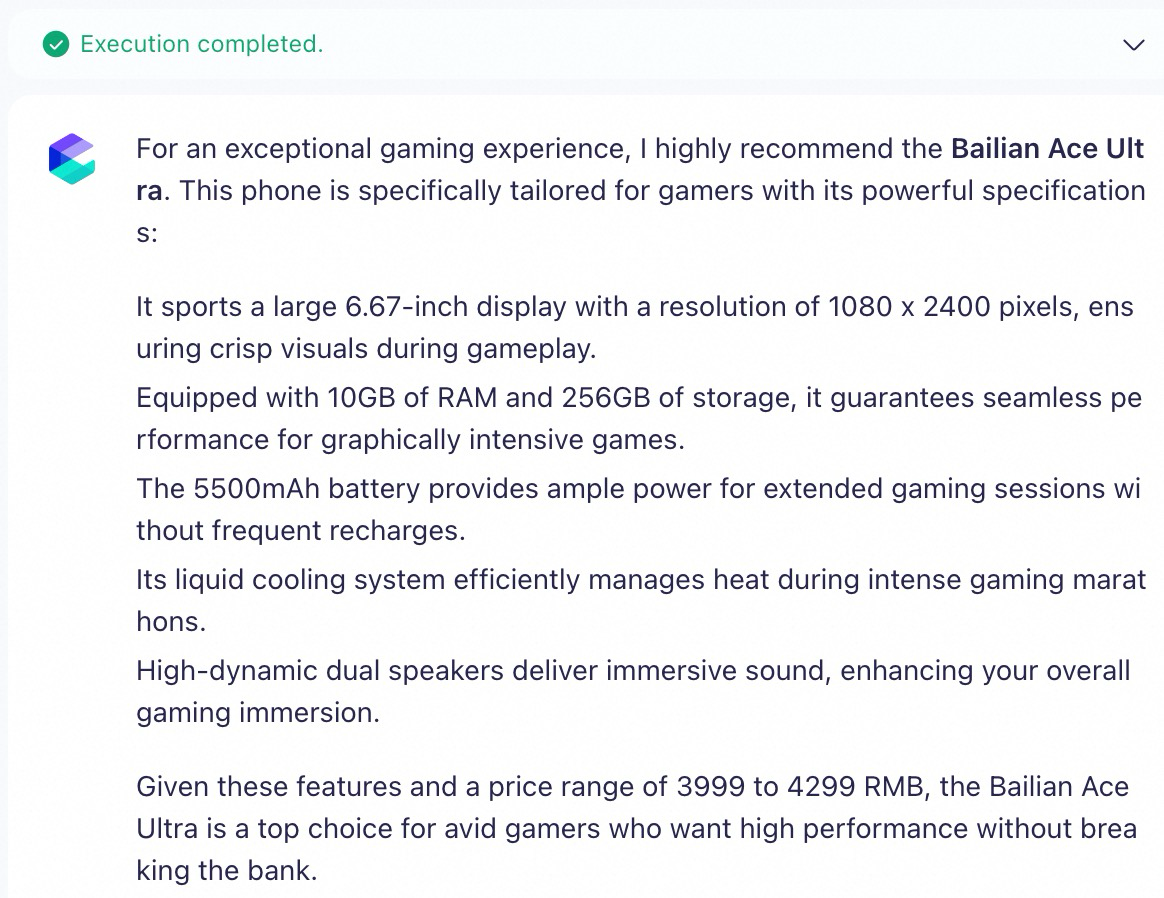The height and width of the screenshot is (898, 1164).
Task: Click the 'king the bank.' final line
Action: [x=226, y=871]
